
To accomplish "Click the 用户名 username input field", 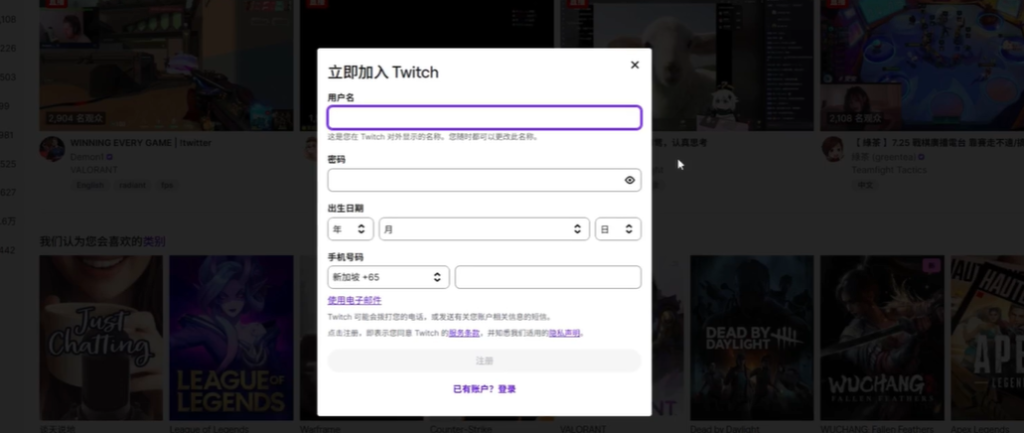I will pyautogui.click(x=484, y=118).
